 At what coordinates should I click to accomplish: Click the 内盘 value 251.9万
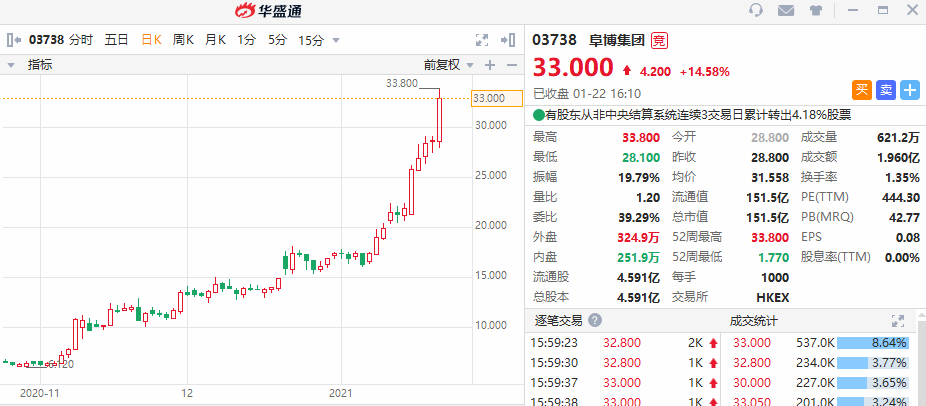coord(640,257)
